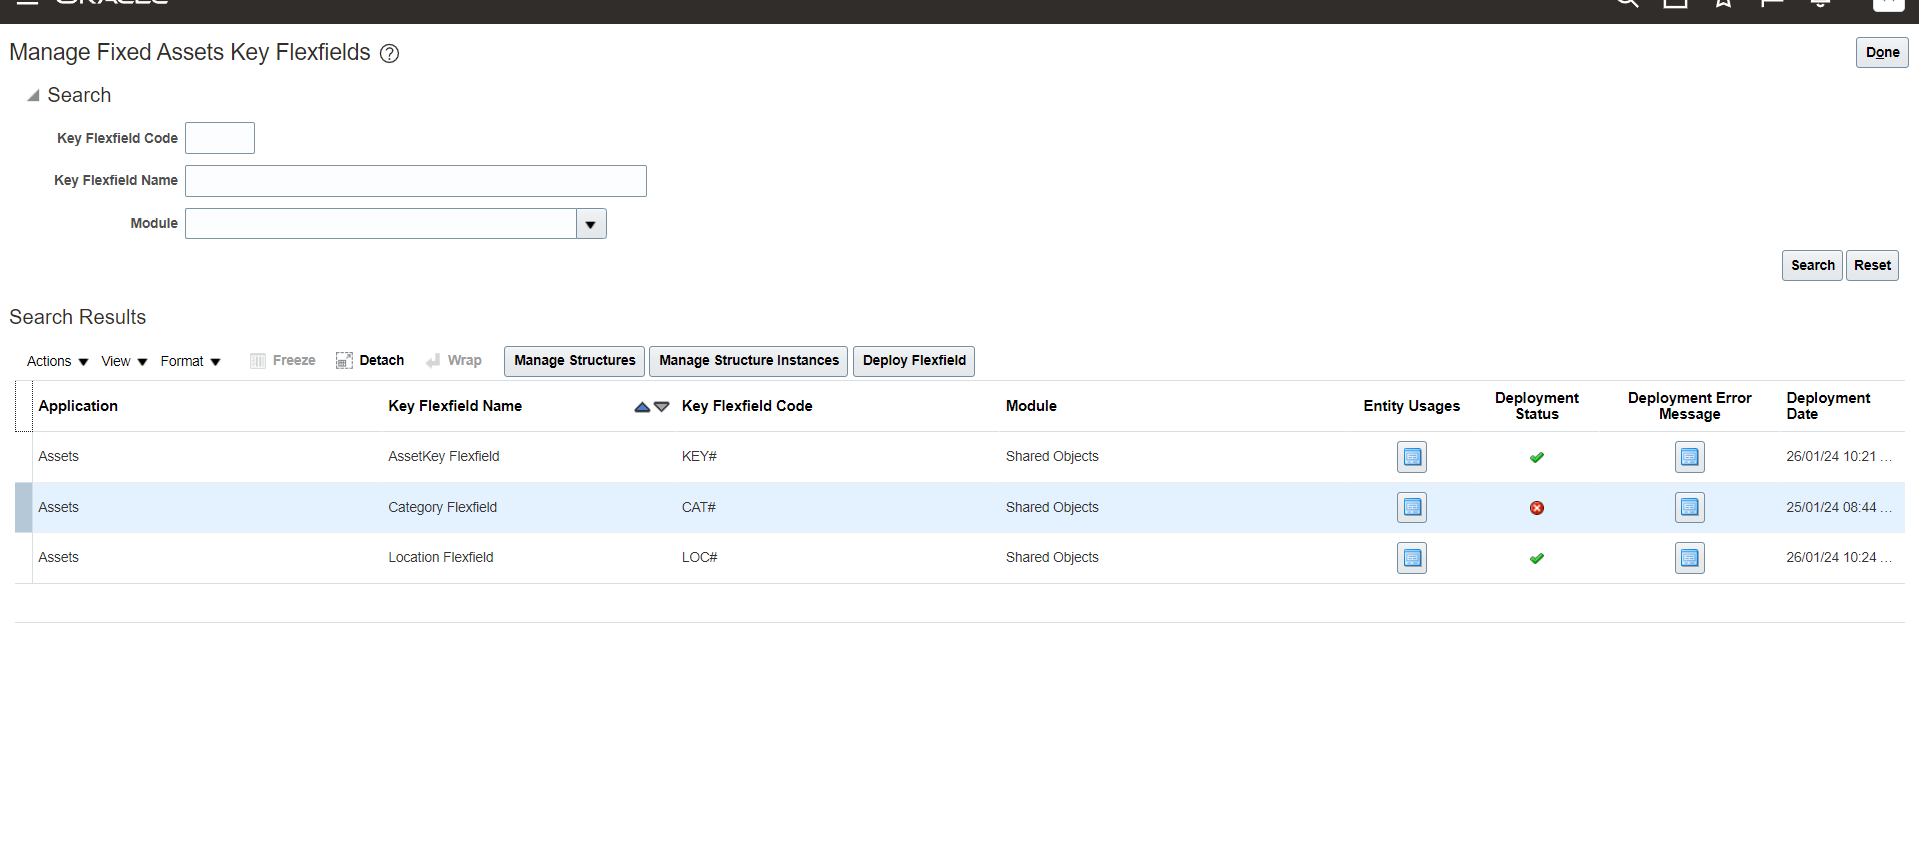Click Deploy Flexfield button
1919x856 pixels.
[x=914, y=361]
